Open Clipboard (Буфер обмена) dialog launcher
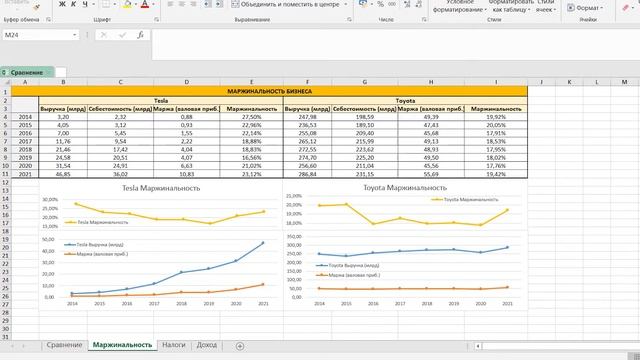 click(49, 20)
